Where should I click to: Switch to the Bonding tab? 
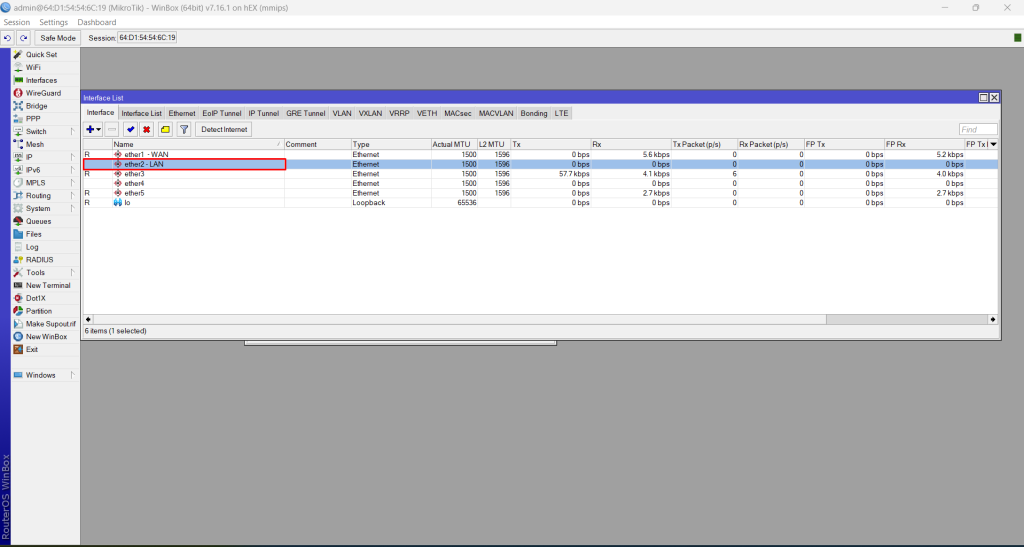click(x=534, y=114)
